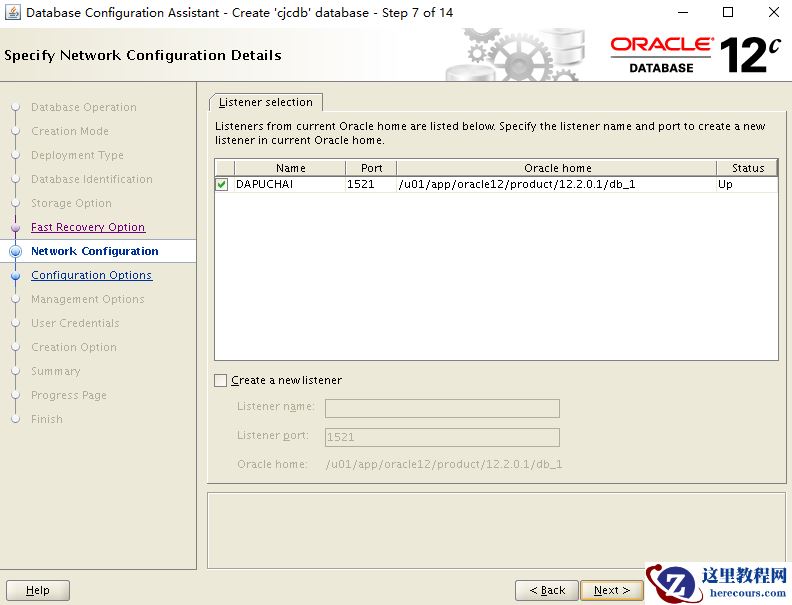This screenshot has height=605, width=792.
Task: Go back with the Back button
Action: click(x=547, y=590)
